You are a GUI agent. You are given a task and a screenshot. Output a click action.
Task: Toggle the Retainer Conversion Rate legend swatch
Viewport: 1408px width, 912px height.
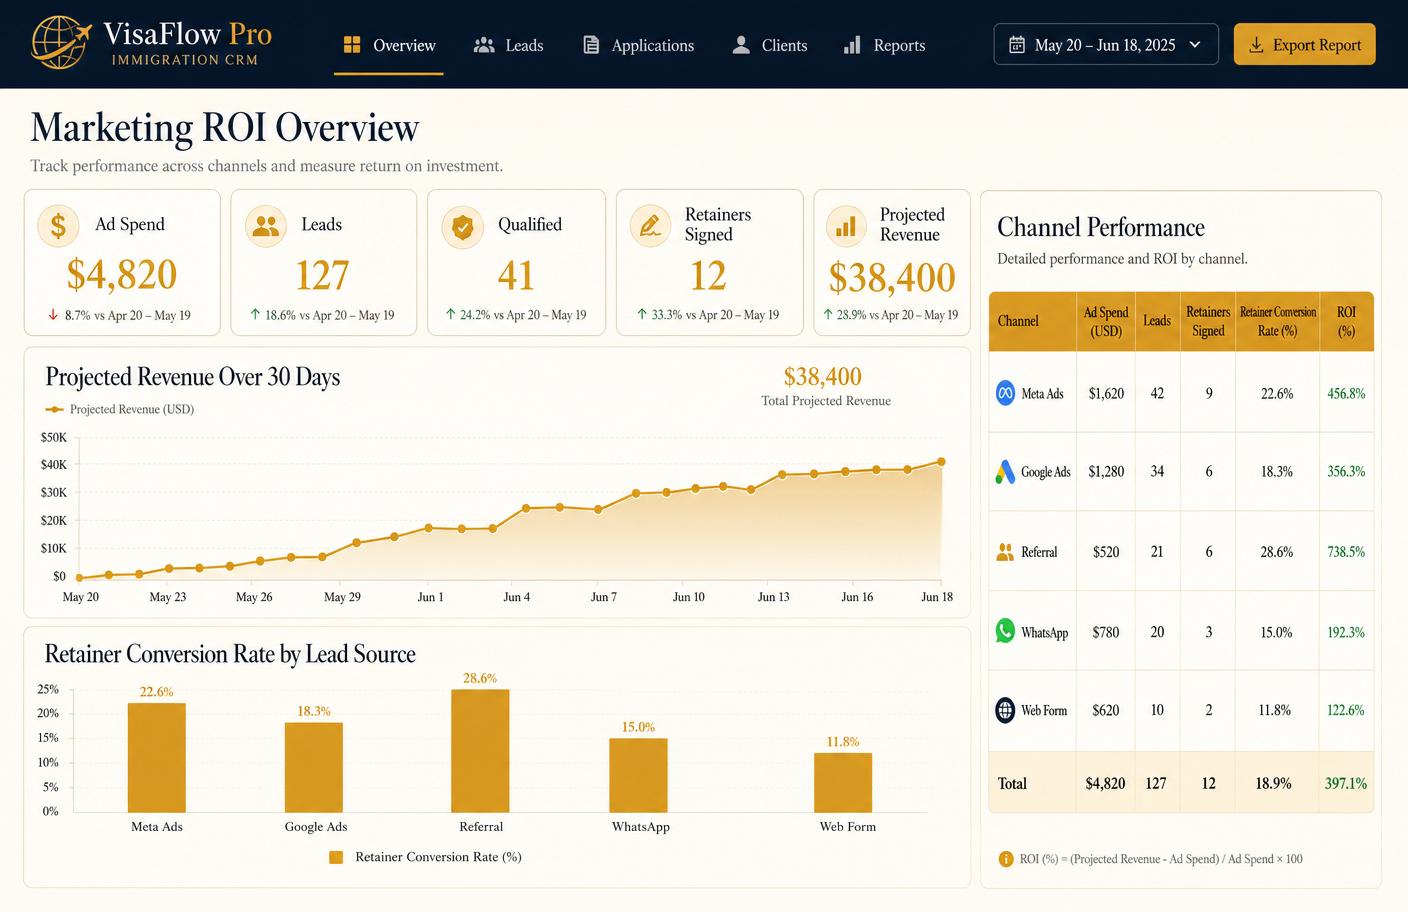click(x=336, y=857)
